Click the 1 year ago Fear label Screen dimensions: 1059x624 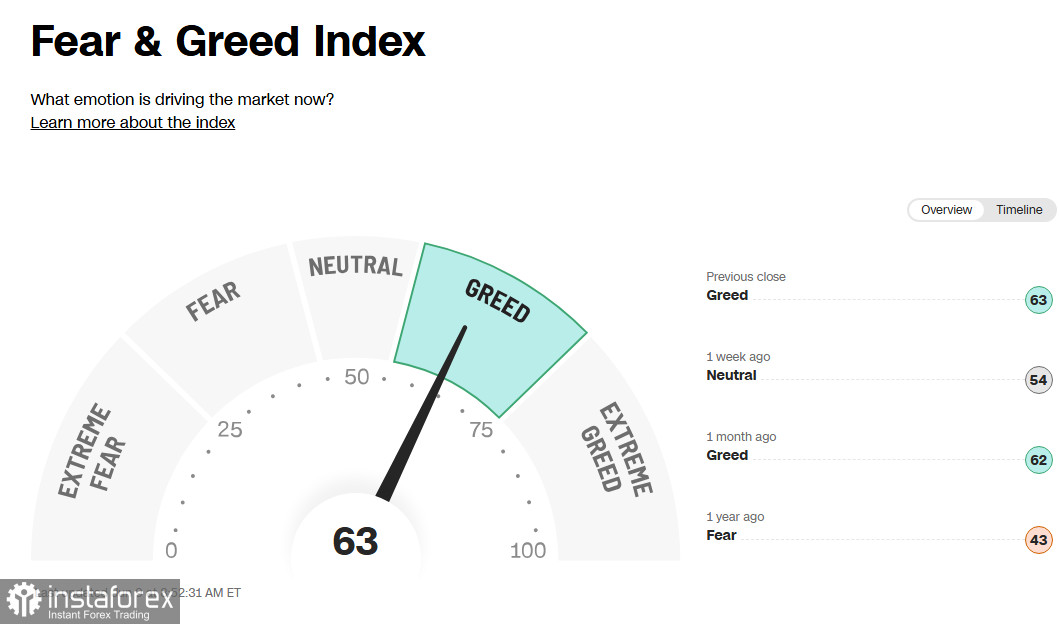click(721, 535)
